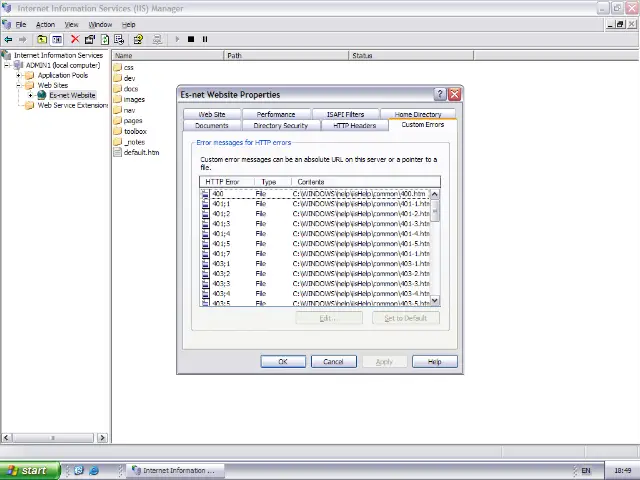The image size is (640, 480).
Task: Collapse the Web Sites node
Action: coord(18,85)
